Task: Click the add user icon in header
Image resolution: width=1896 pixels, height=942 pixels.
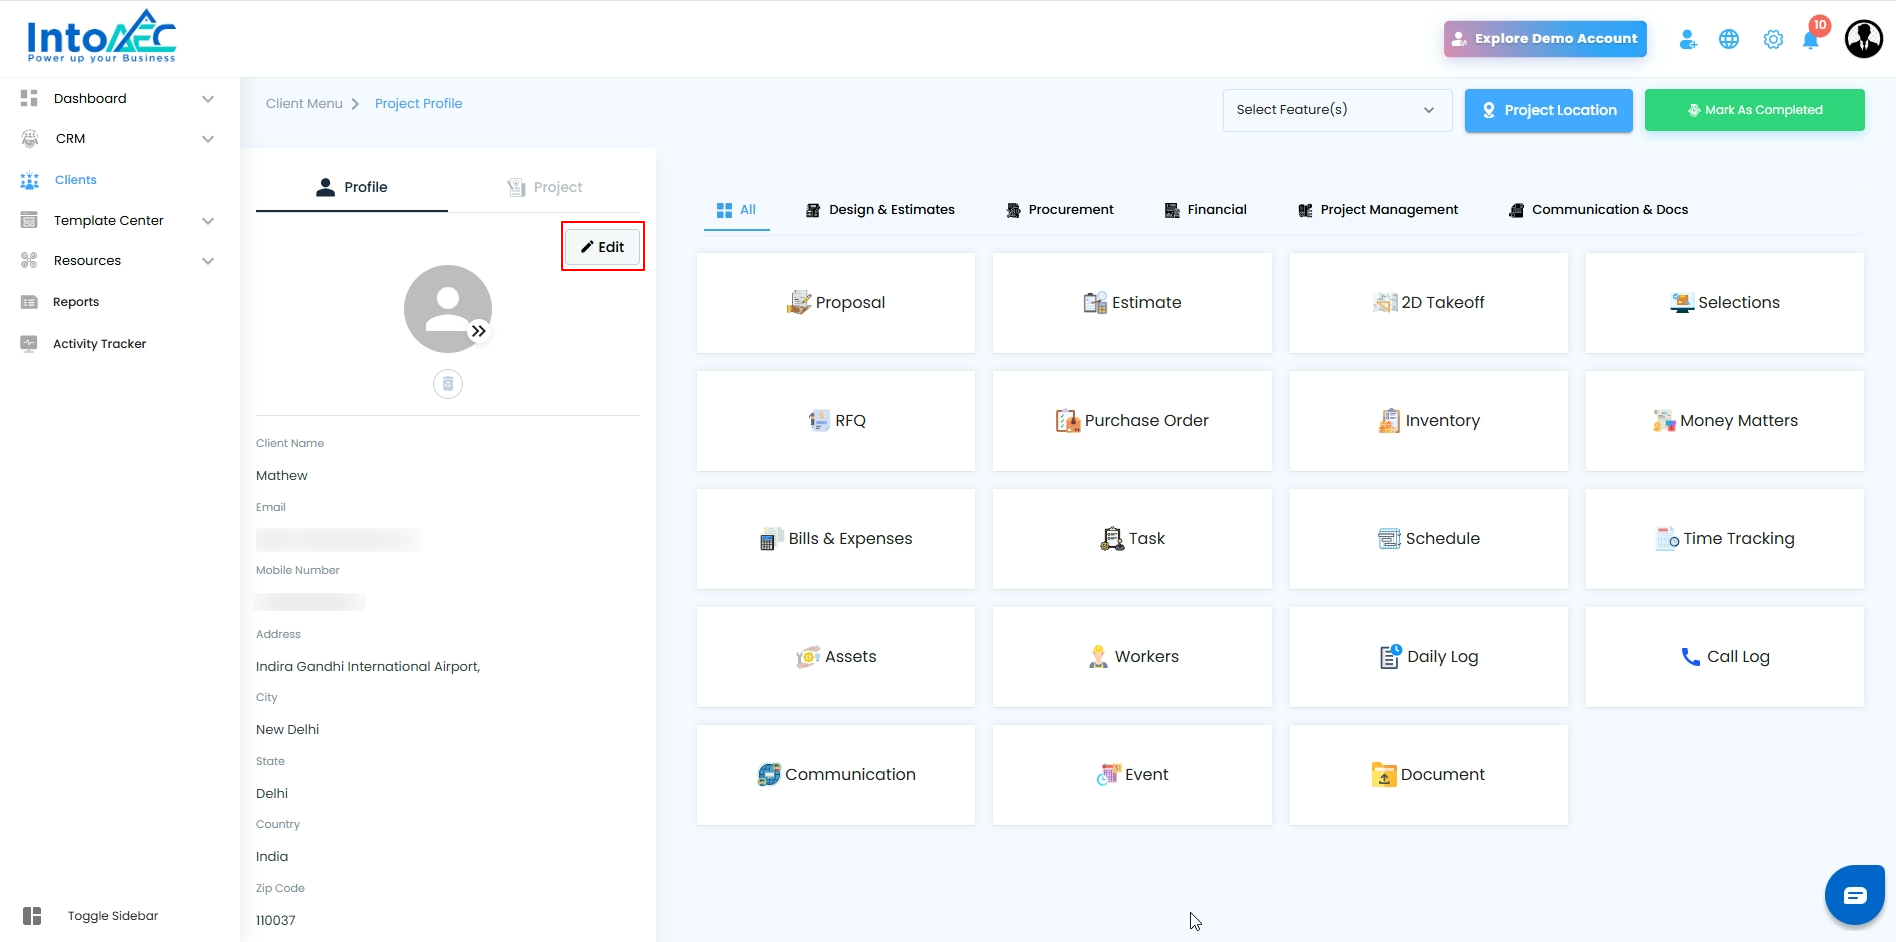Action: (1688, 39)
